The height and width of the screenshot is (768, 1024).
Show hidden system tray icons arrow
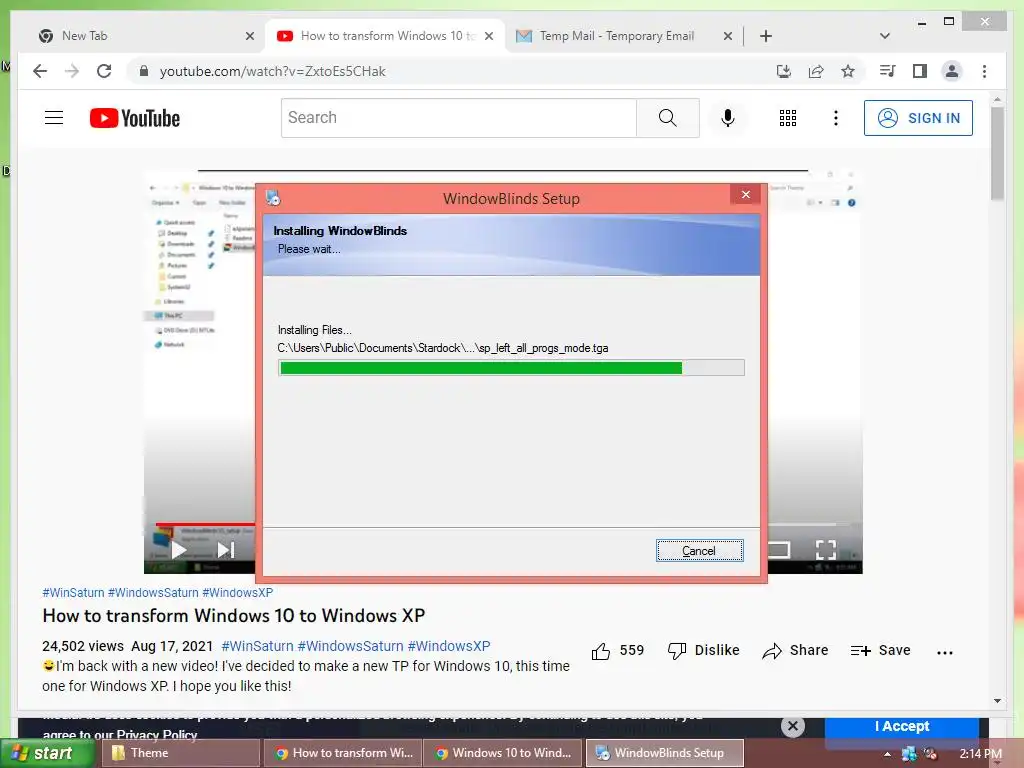pos(887,754)
